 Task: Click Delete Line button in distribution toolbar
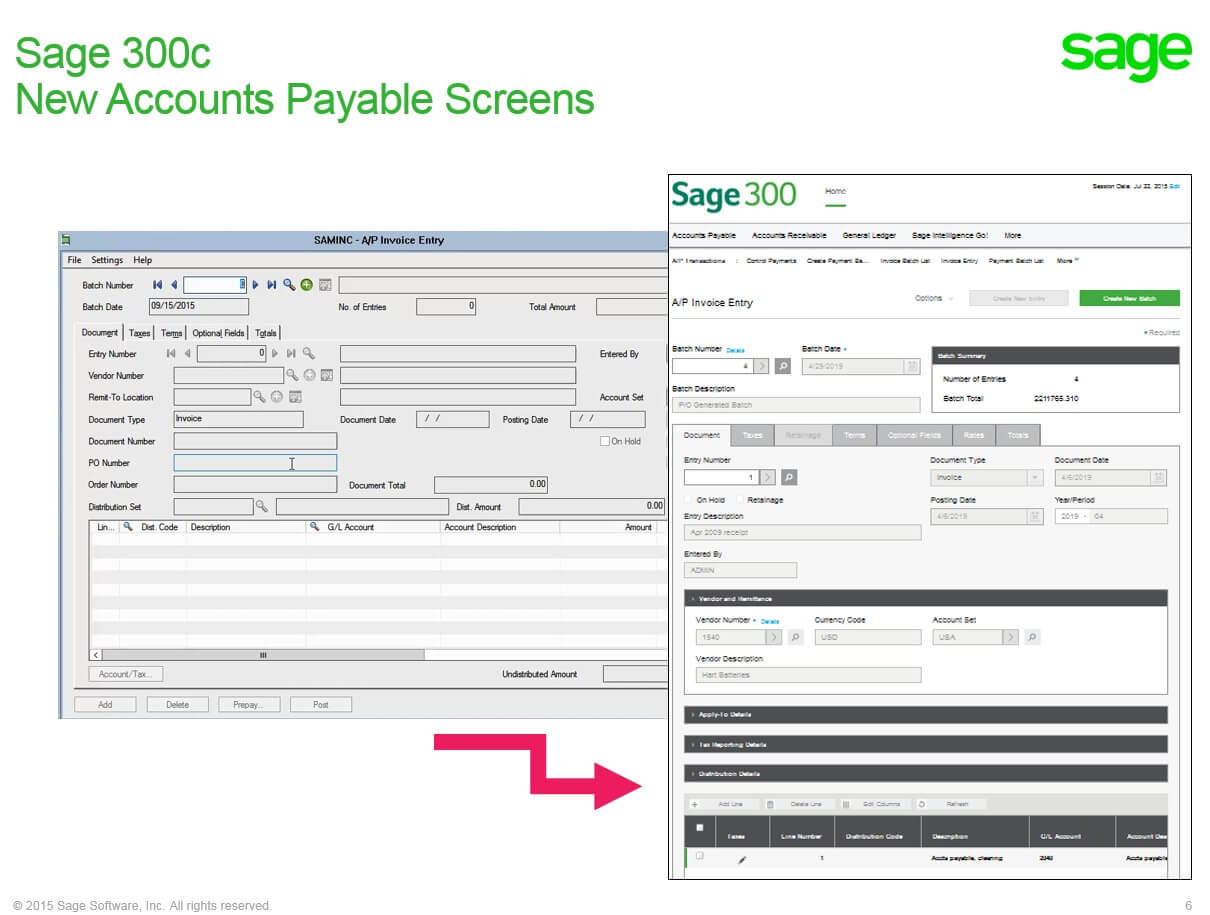[799, 804]
